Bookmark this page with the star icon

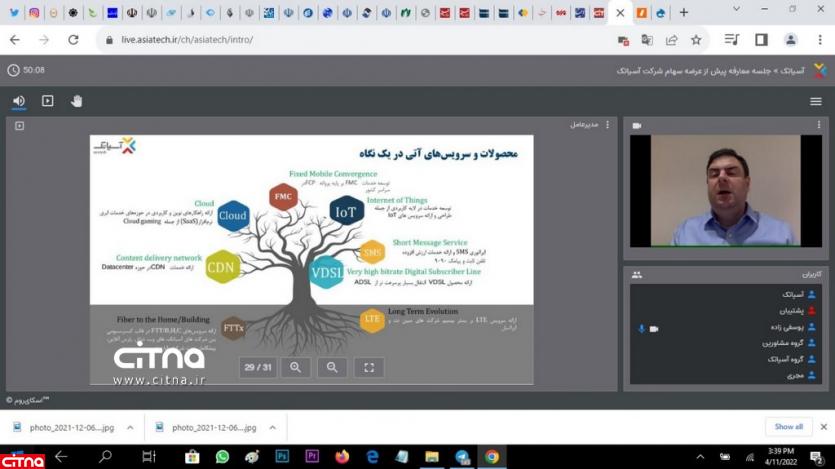pyautogui.click(x=696, y=40)
